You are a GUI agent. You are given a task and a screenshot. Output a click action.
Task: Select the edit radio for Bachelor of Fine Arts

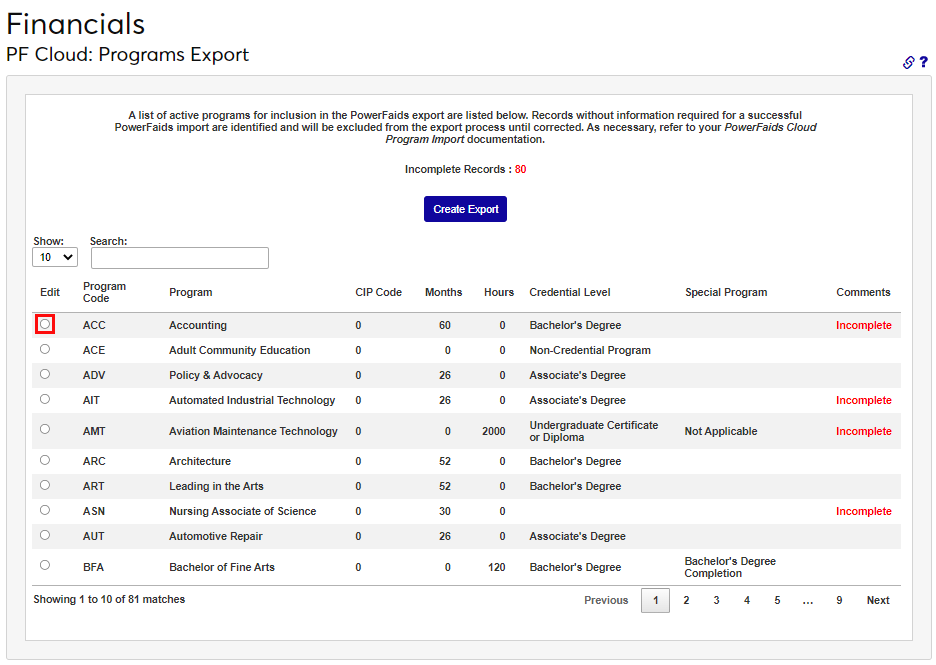click(x=45, y=565)
